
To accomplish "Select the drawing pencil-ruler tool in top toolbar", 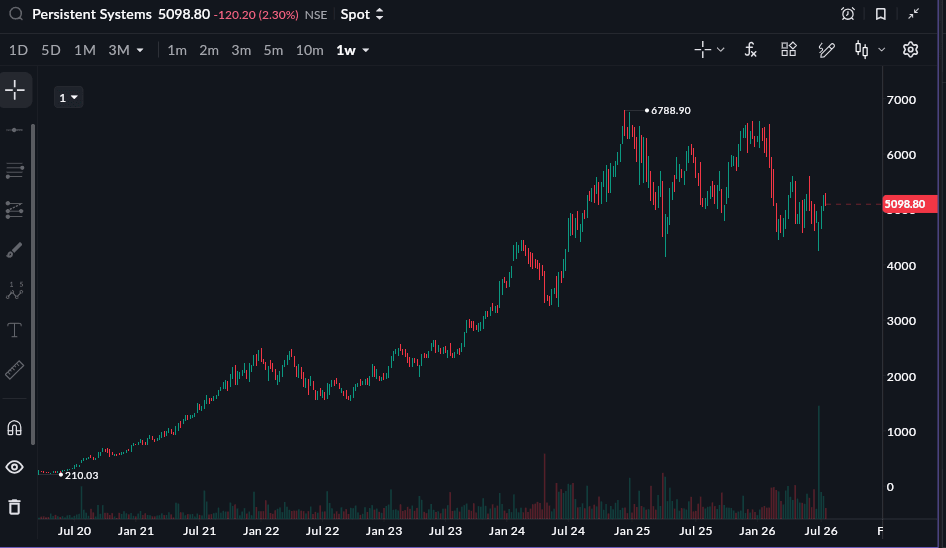I will 827,50.
